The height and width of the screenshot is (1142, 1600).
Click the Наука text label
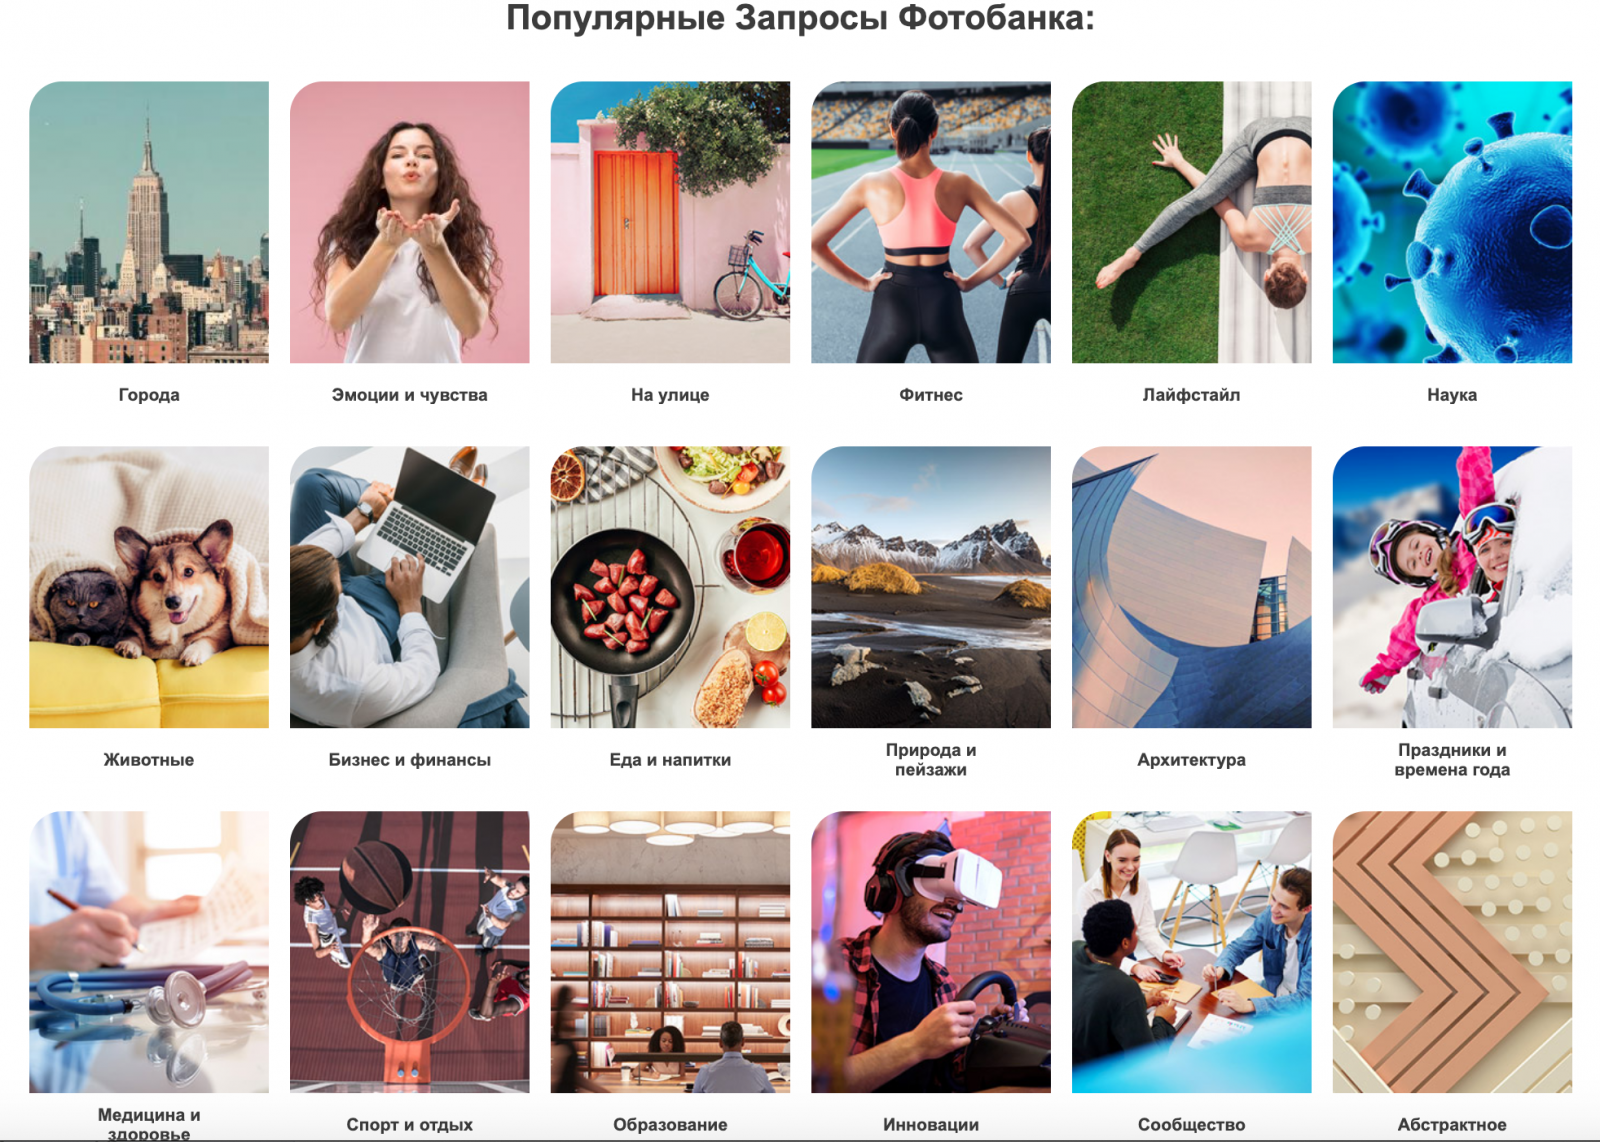[1452, 395]
